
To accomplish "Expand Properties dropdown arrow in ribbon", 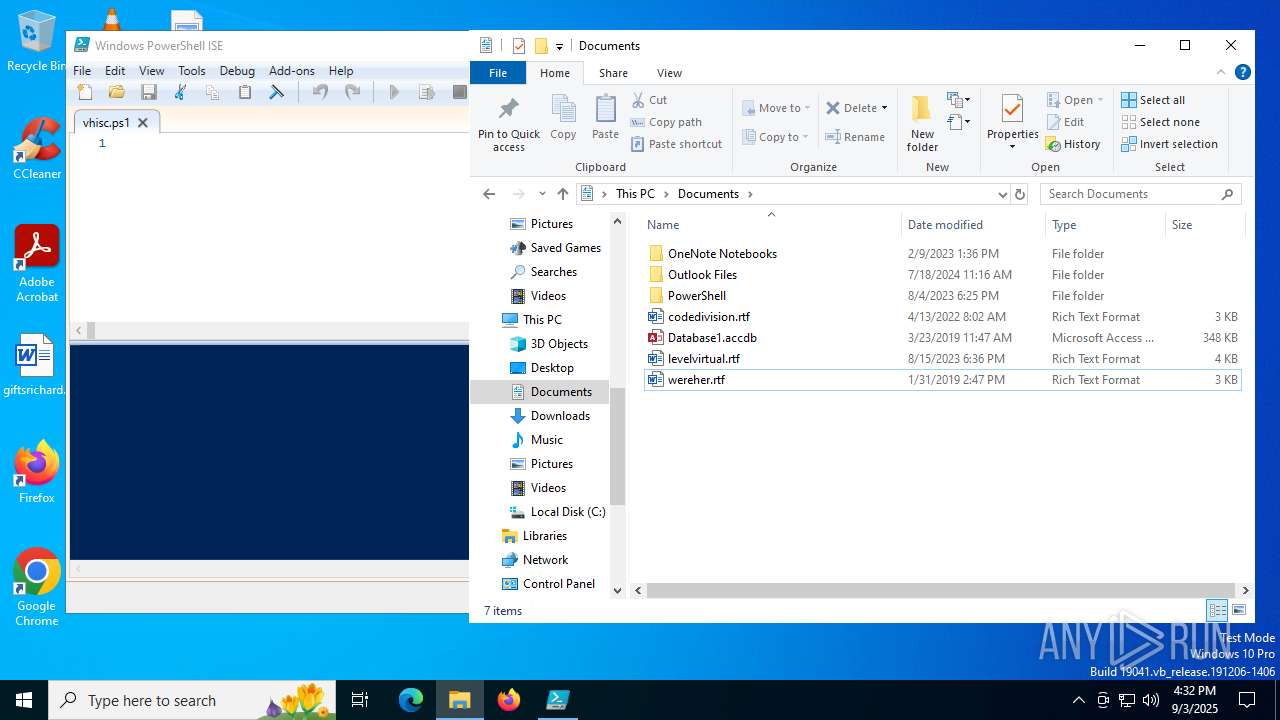I will tap(1012, 148).
